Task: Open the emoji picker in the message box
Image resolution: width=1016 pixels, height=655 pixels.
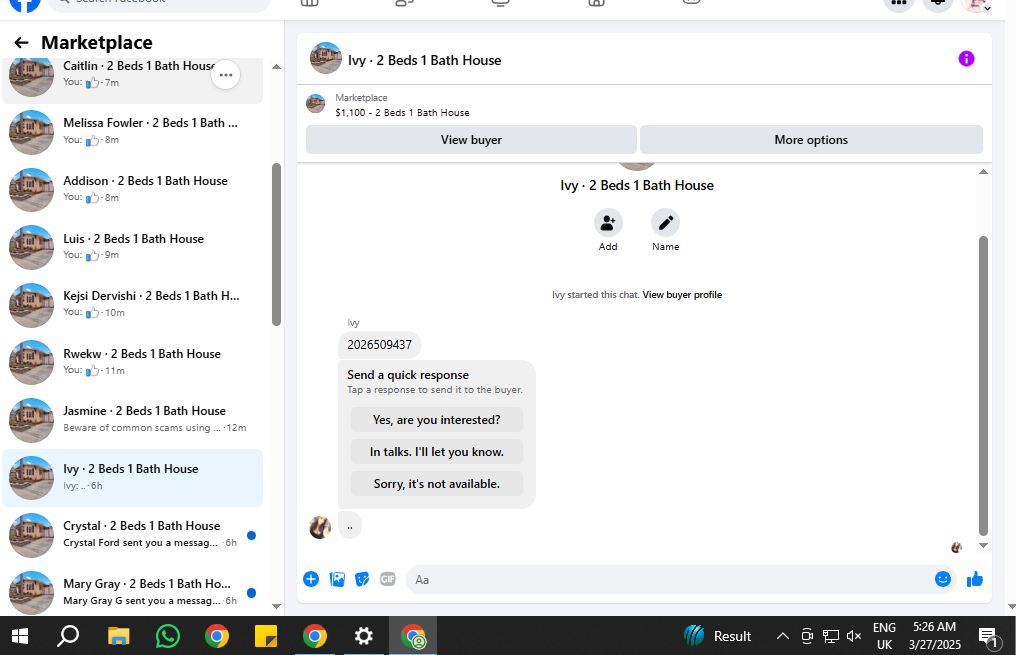Action: (943, 579)
